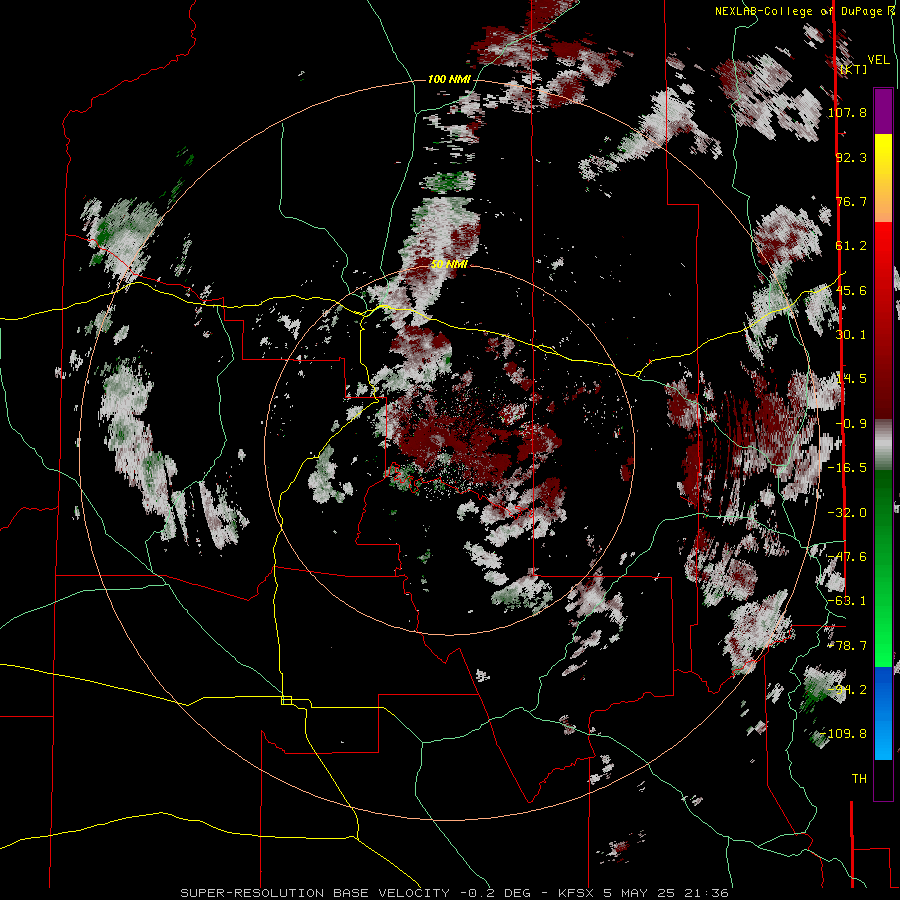This screenshot has height=900, width=900.
Task: Click the 61.2 velocity scale value
Action: coord(851,246)
